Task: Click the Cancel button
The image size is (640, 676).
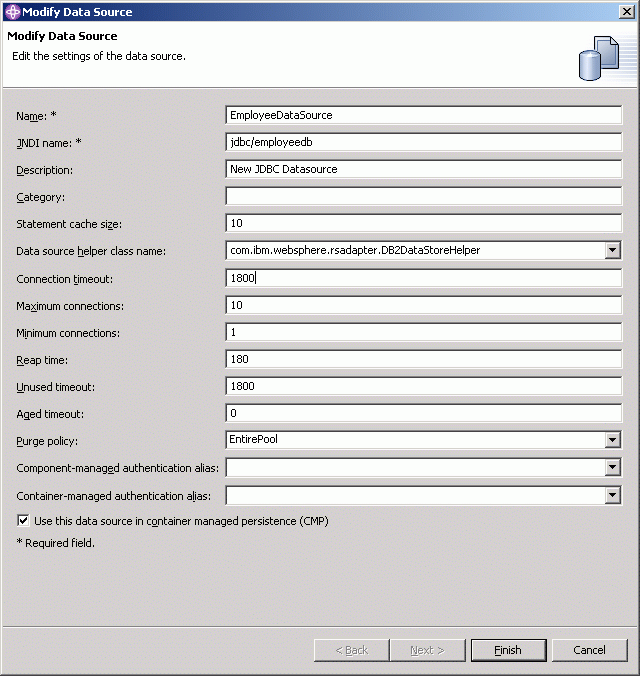Action: pos(589,650)
